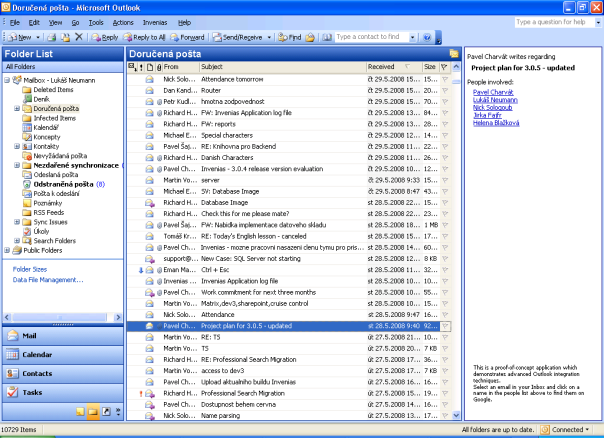This screenshot has width=604, height=438.
Task: Click the Flag Status column header
Action: 445,67
